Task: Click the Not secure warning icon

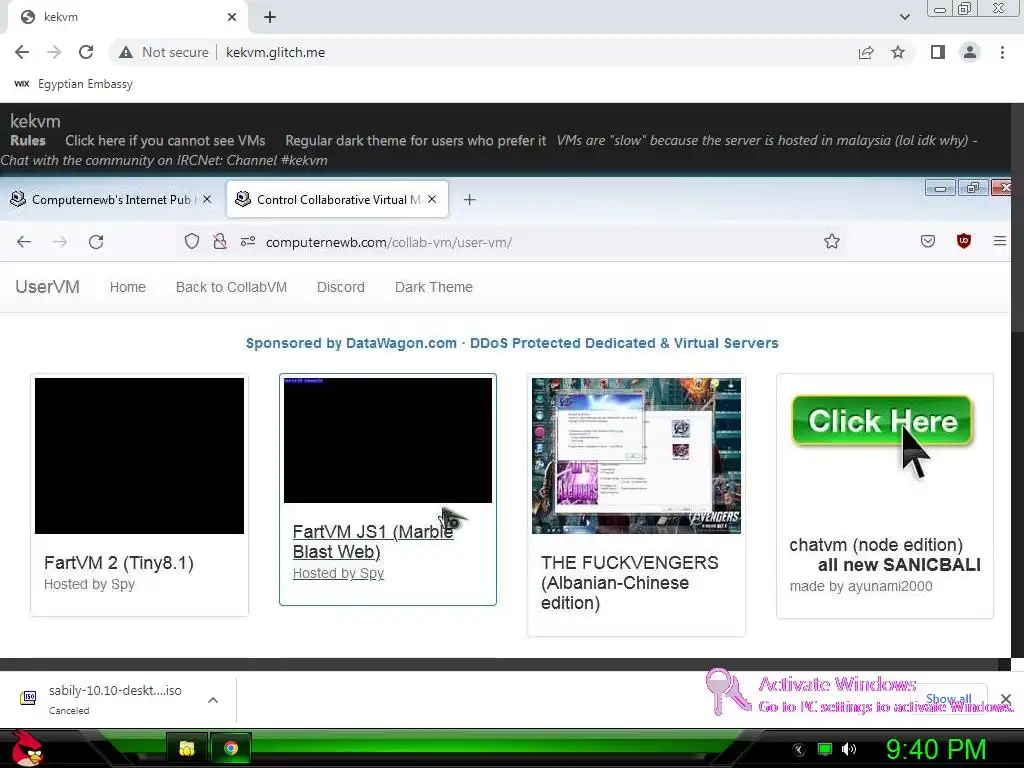Action: (x=126, y=52)
